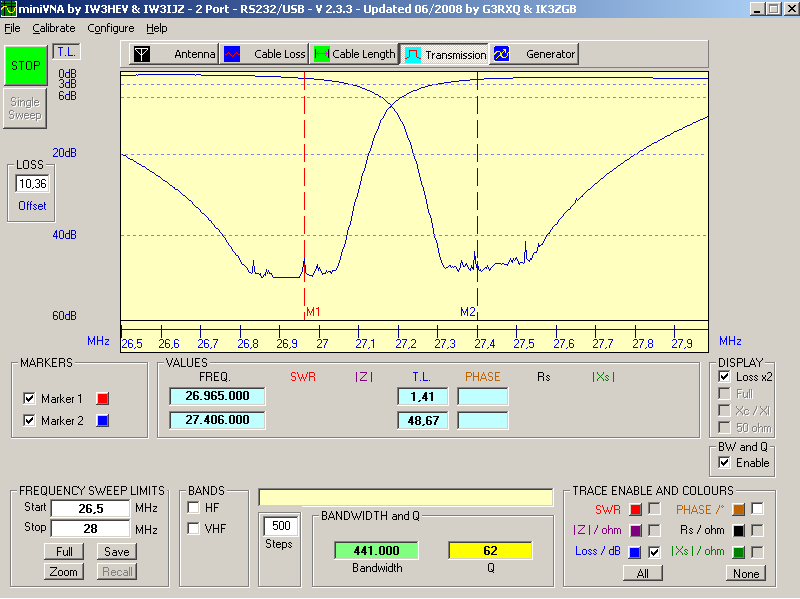Select the Antenna mode icon
This screenshot has width=800, height=599.
click(x=142, y=54)
